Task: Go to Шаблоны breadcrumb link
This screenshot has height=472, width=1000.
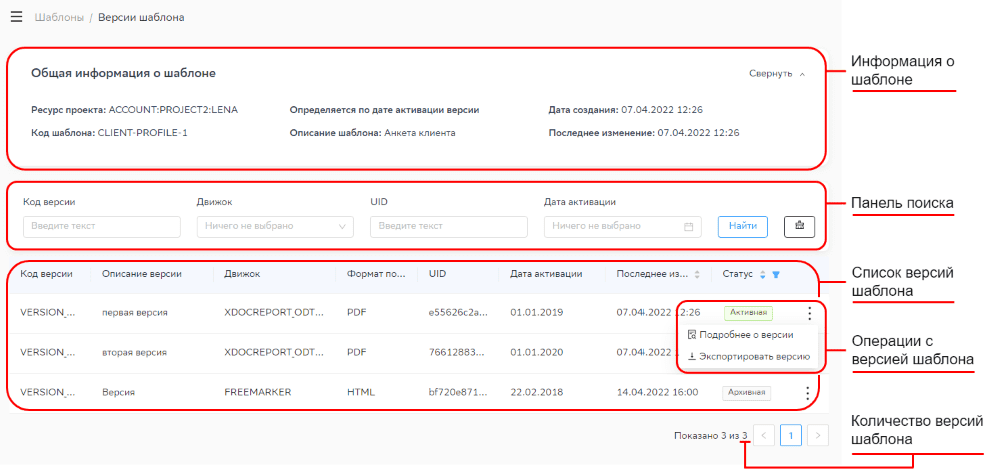Action: [56, 17]
